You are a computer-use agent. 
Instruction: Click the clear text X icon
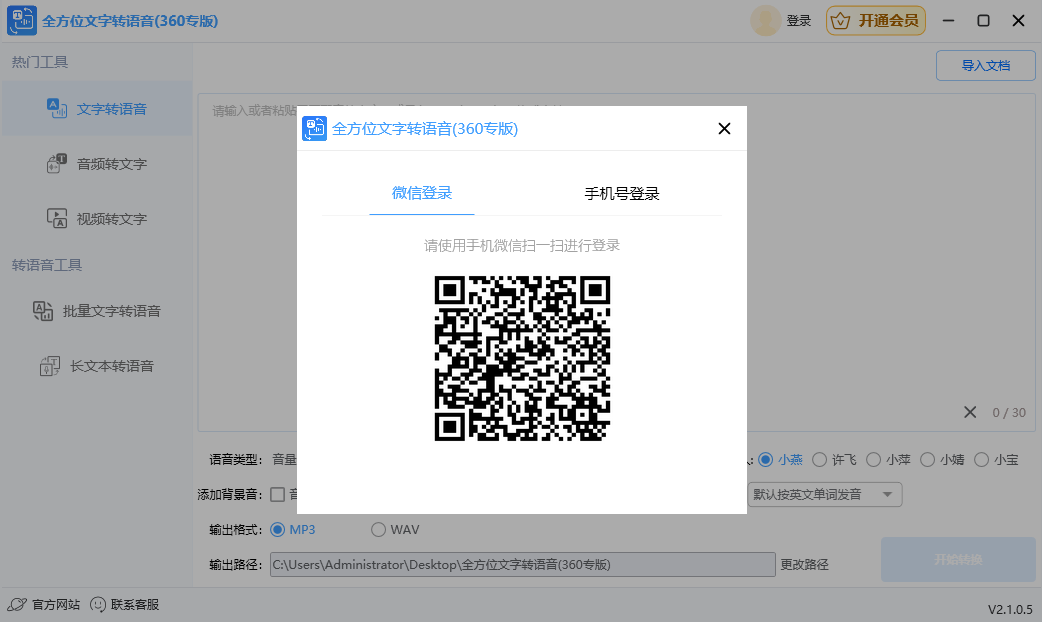[968, 412]
